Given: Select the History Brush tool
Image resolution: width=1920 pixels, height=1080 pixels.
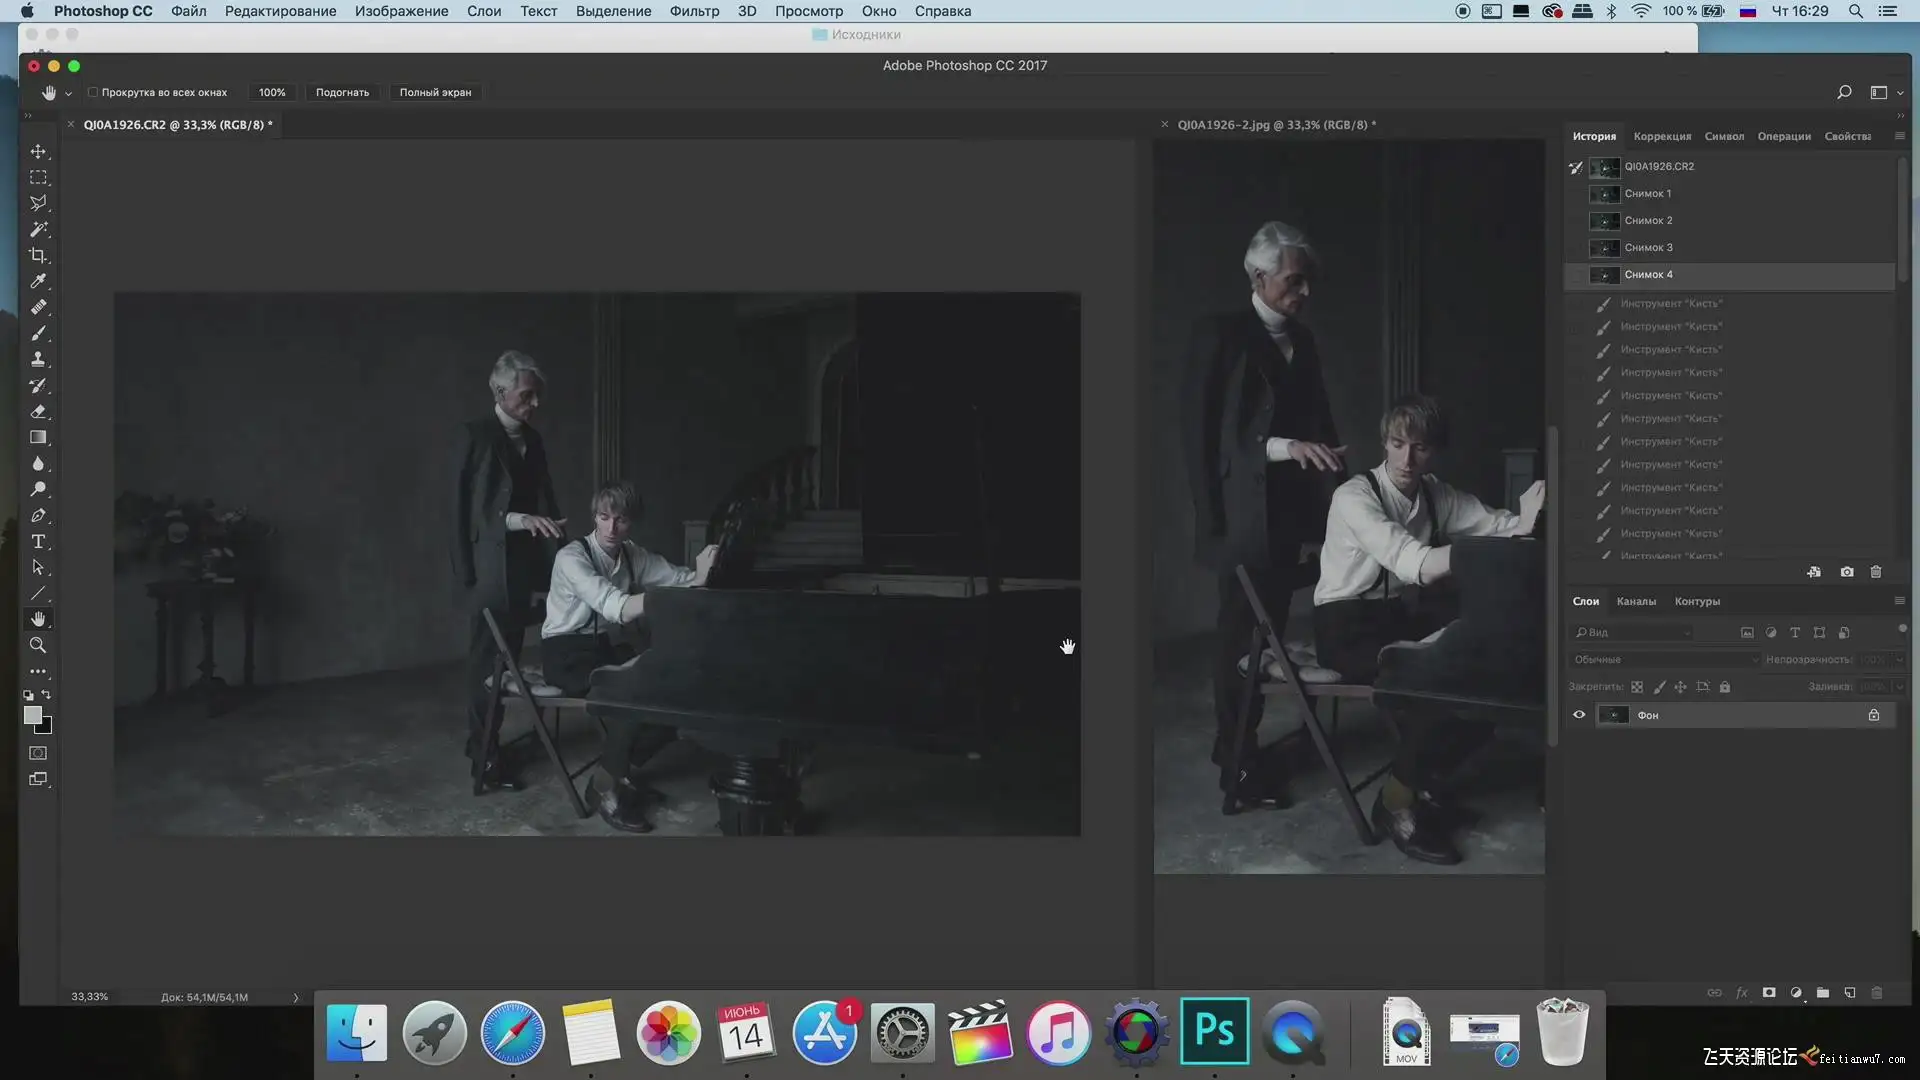Looking at the screenshot, I should 38,385.
